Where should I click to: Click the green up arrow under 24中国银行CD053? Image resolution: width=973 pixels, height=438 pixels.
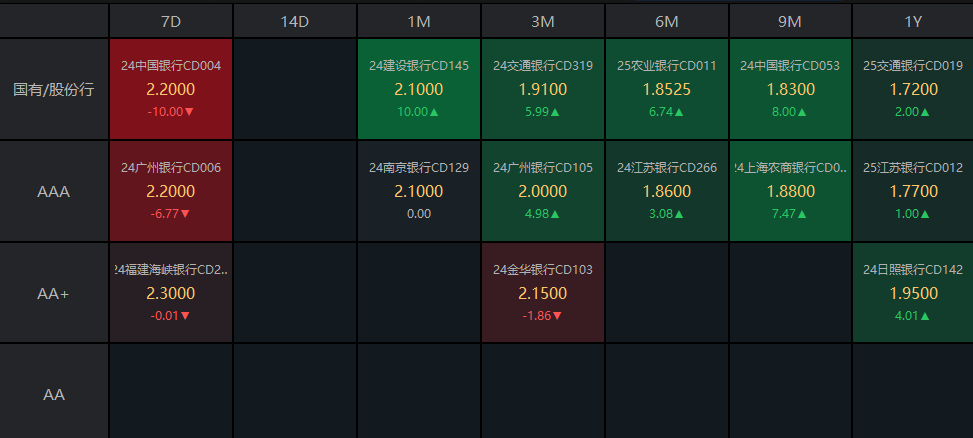(804, 112)
